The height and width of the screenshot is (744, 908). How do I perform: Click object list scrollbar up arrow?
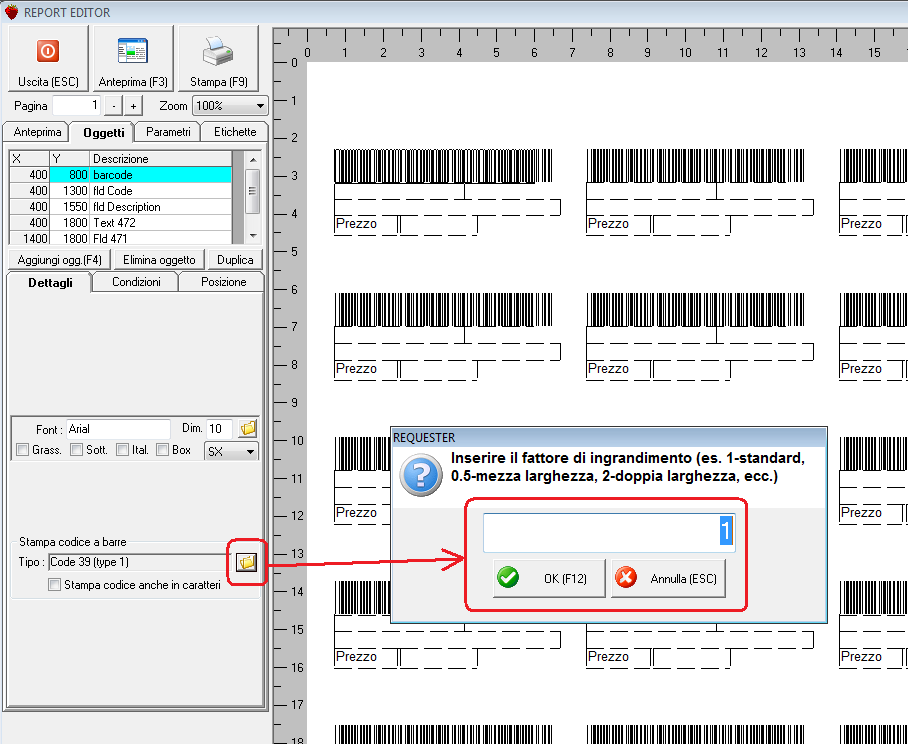click(252, 159)
